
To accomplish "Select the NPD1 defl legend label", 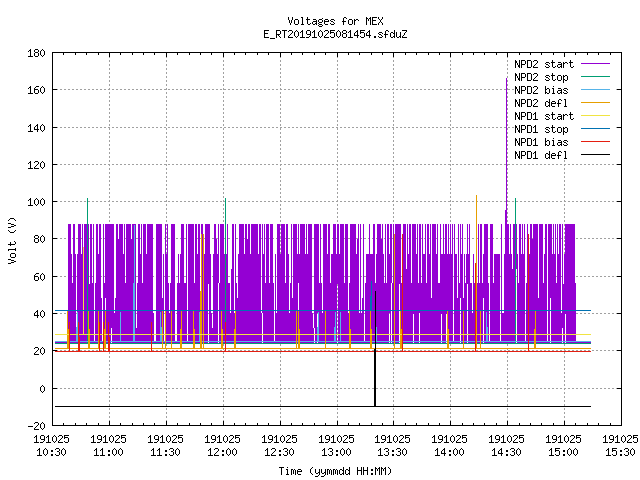I will 541,155.
